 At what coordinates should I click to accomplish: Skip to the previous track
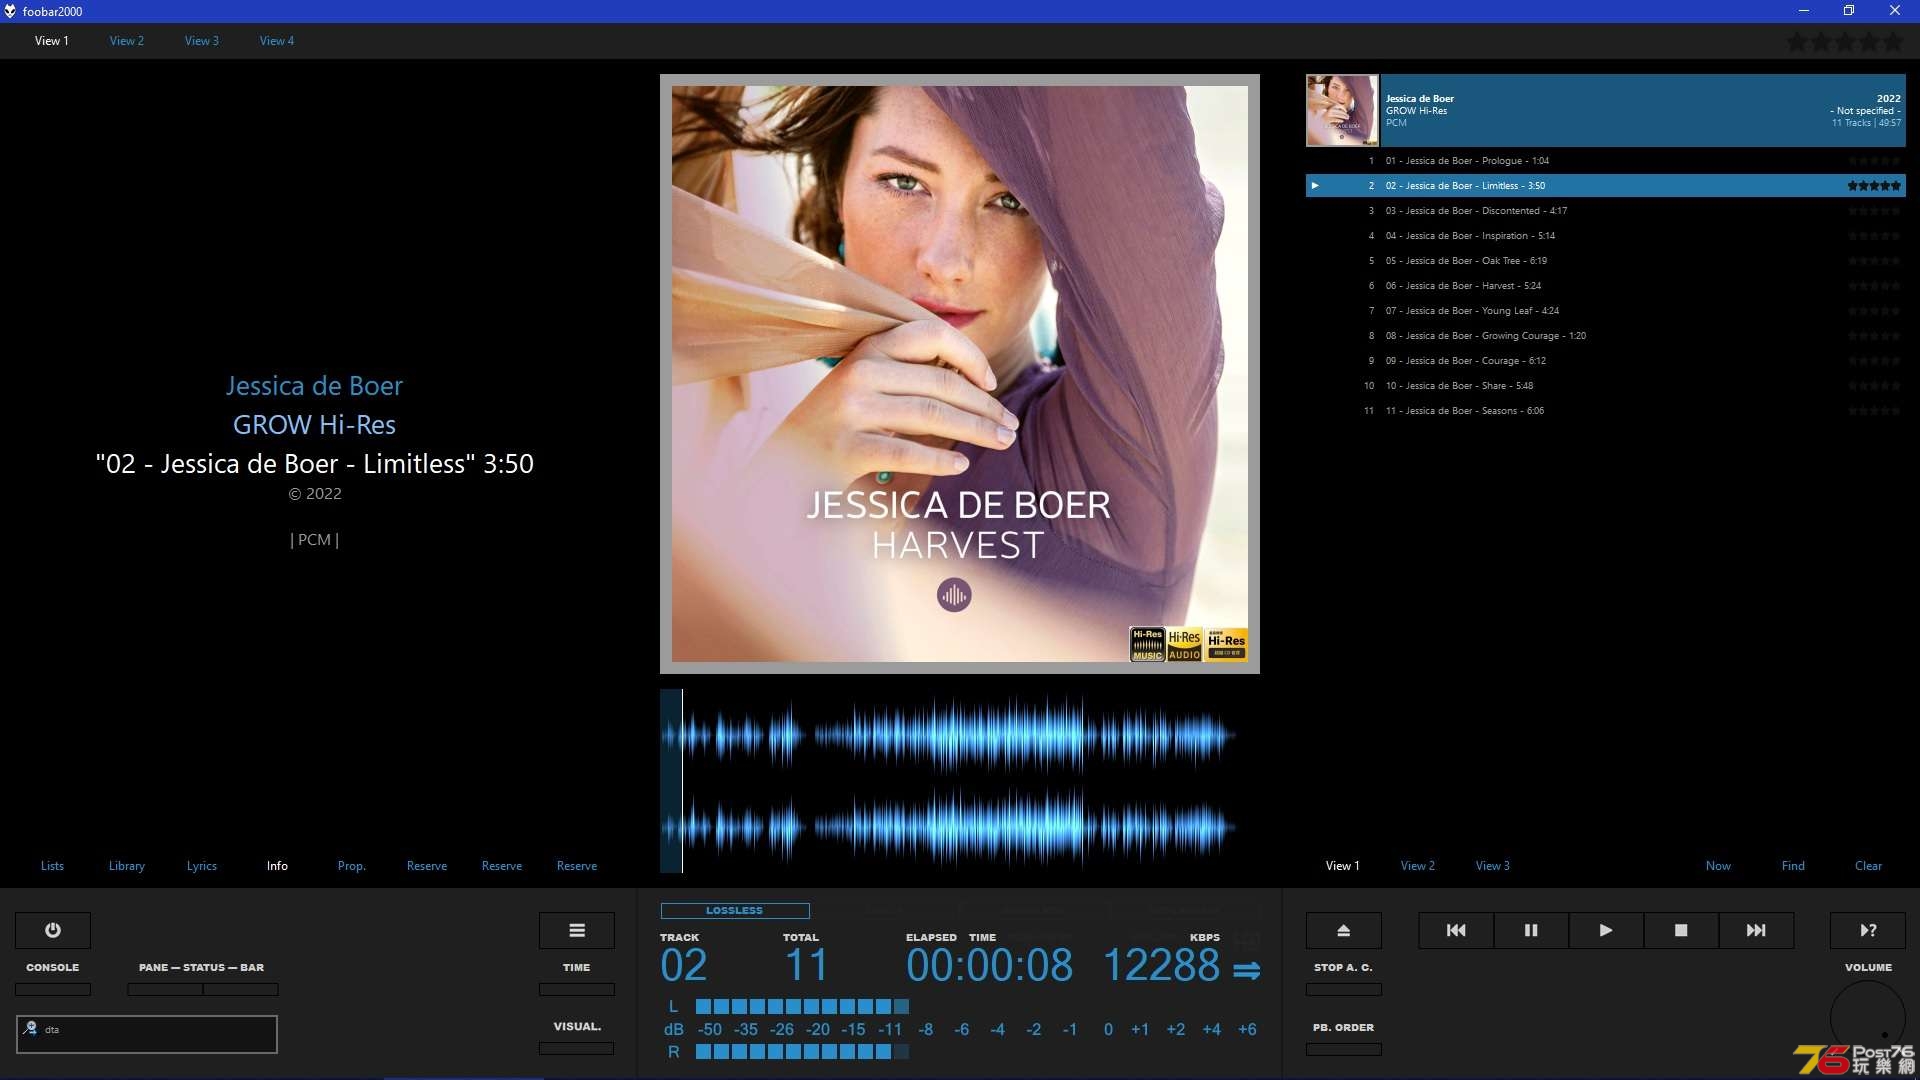point(1456,930)
